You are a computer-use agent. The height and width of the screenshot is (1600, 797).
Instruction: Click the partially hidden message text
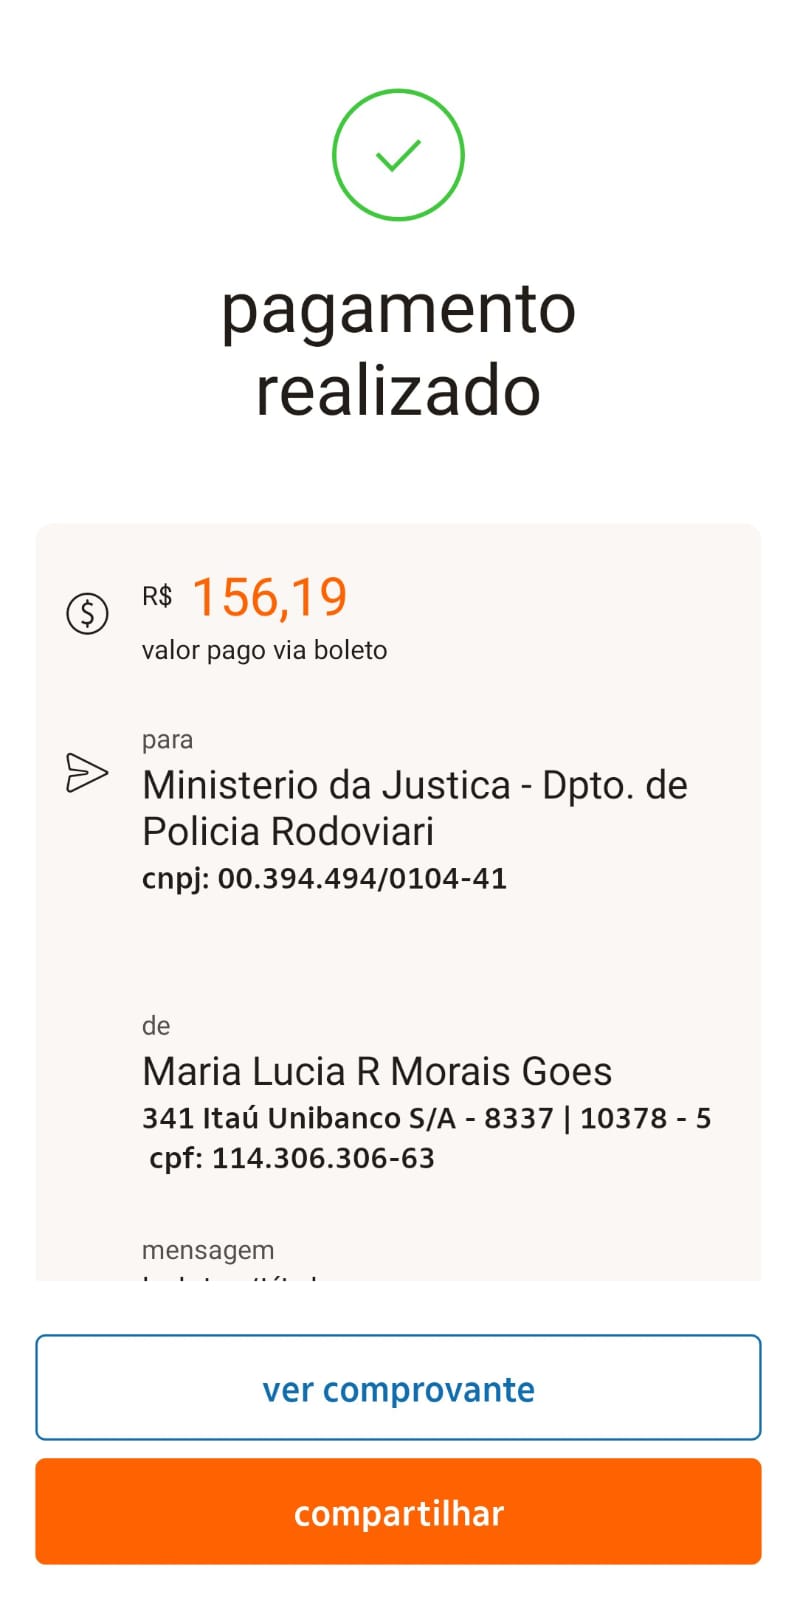tap(230, 1276)
